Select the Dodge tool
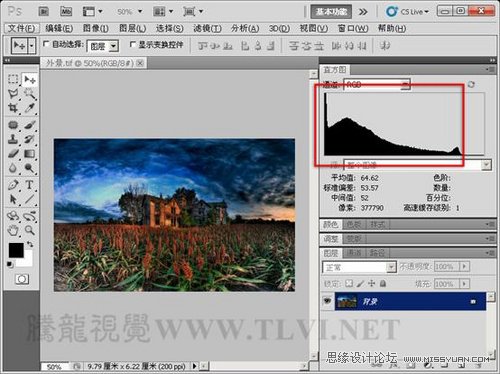The image size is (500, 374). point(30,168)
